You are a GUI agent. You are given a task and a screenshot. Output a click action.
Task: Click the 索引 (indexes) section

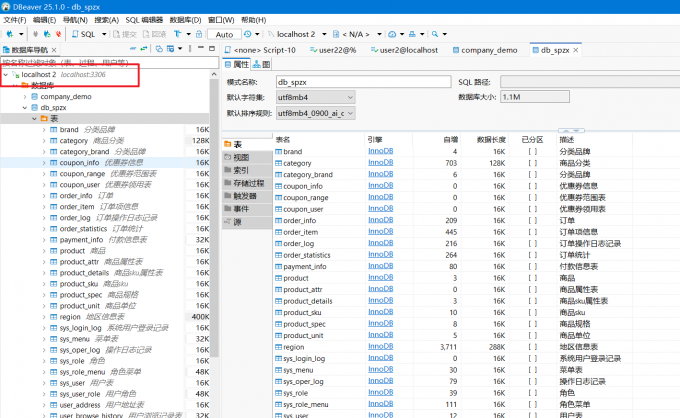tap(240, 170)
